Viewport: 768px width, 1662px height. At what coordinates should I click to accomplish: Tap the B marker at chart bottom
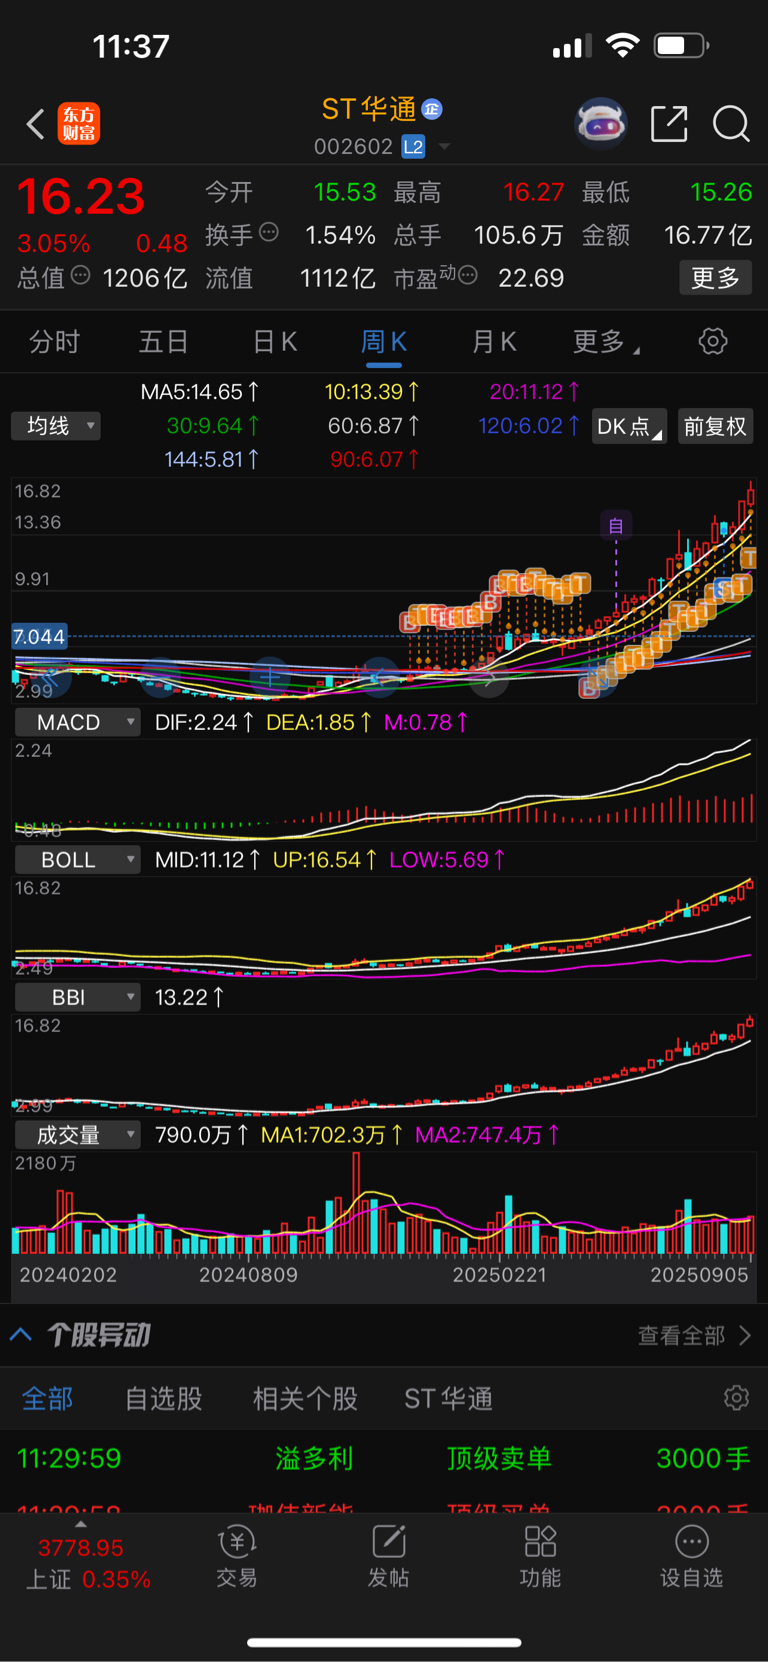click(x=589, y=688)
